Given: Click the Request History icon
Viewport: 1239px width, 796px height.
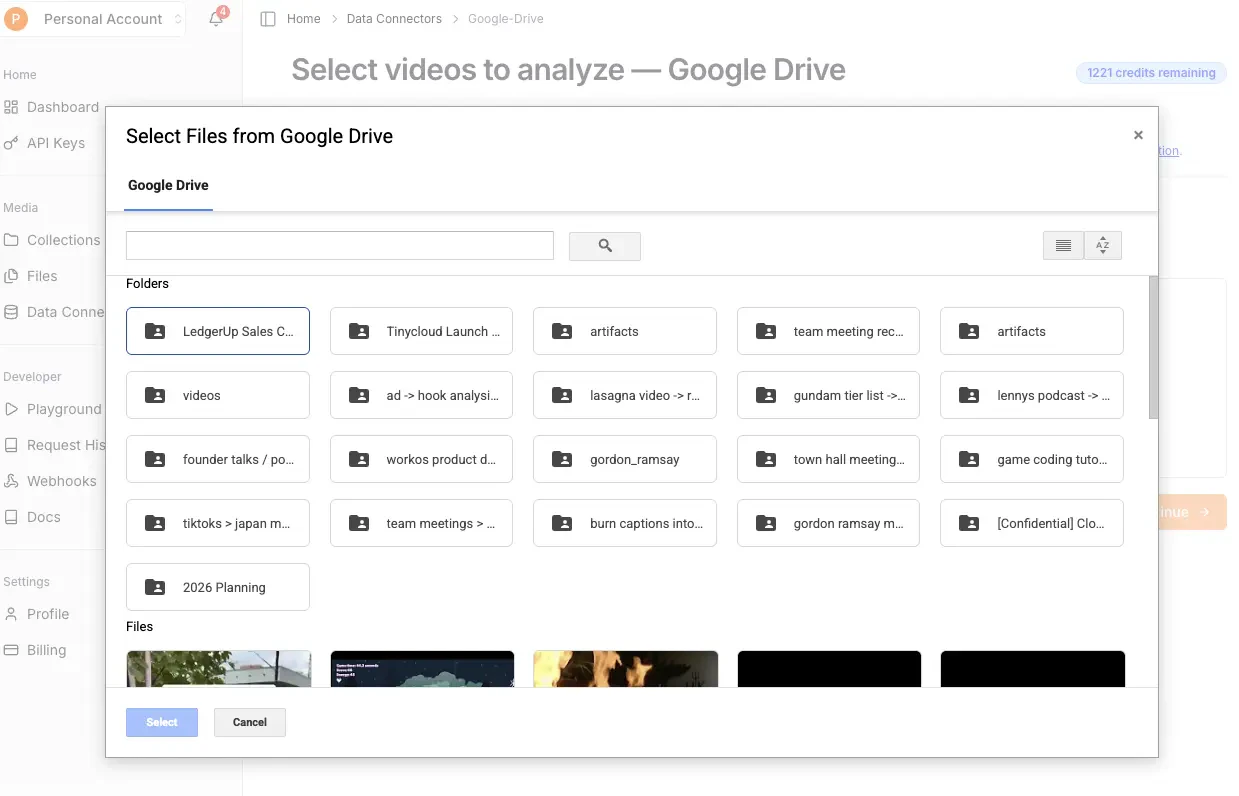Looking at the screenshot, I should [12, 445].
